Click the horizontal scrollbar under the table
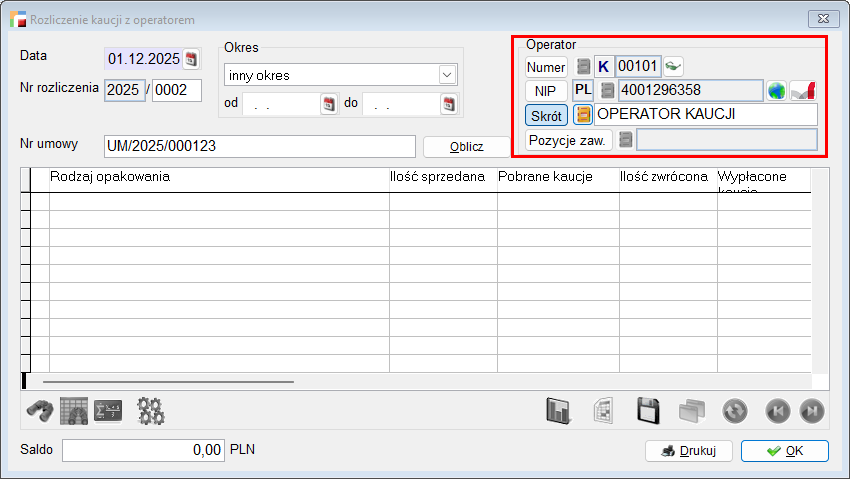This screenshot has width=850, height=479. (168, 381)
